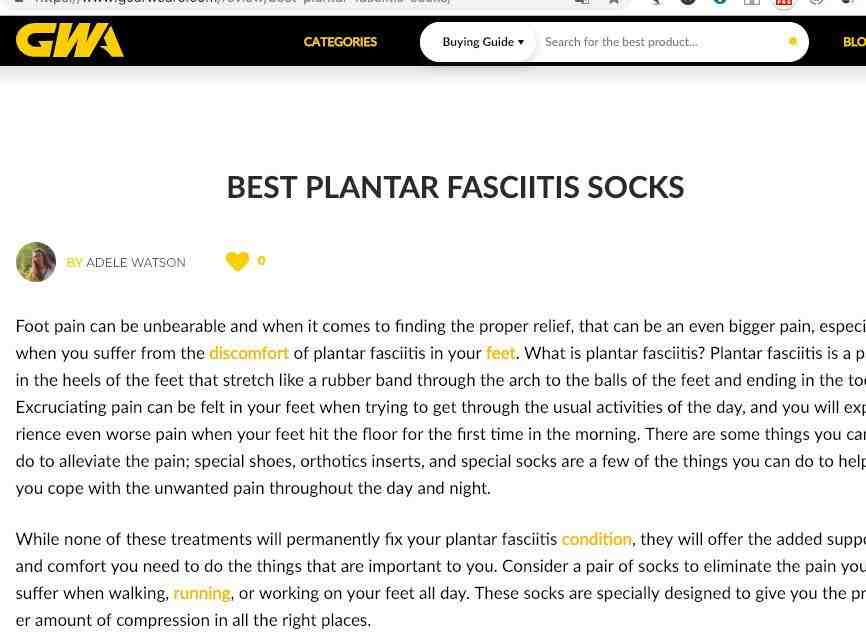This screenshot has width=866, height=639.
Task: Follow the 'feet' hyperlink
Action: [500, 353]
